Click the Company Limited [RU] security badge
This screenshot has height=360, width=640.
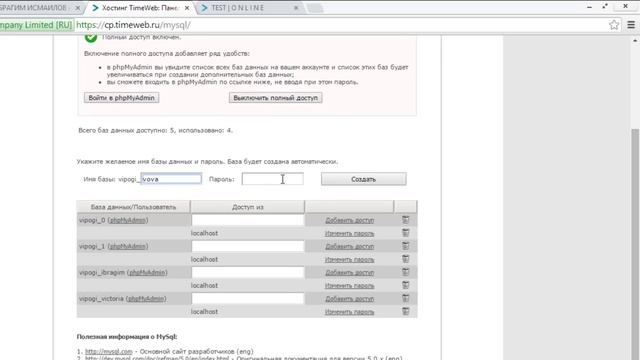pos(36,25)
